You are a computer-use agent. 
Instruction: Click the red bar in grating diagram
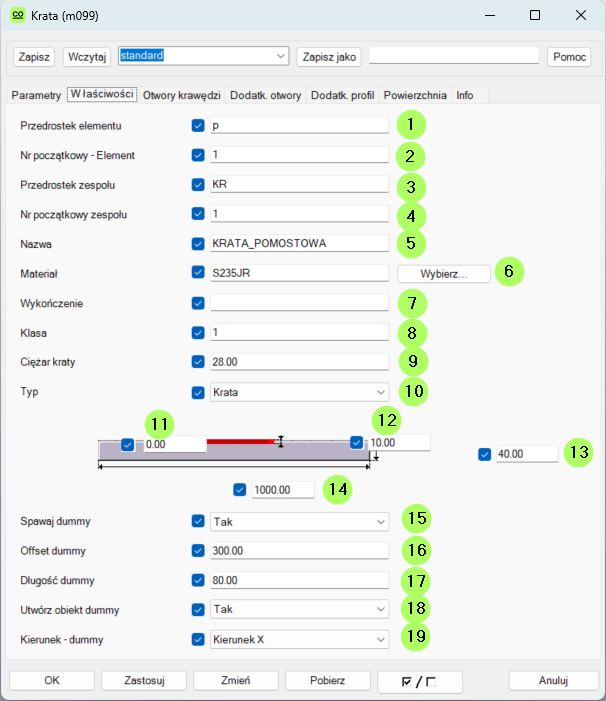(241, 440)
